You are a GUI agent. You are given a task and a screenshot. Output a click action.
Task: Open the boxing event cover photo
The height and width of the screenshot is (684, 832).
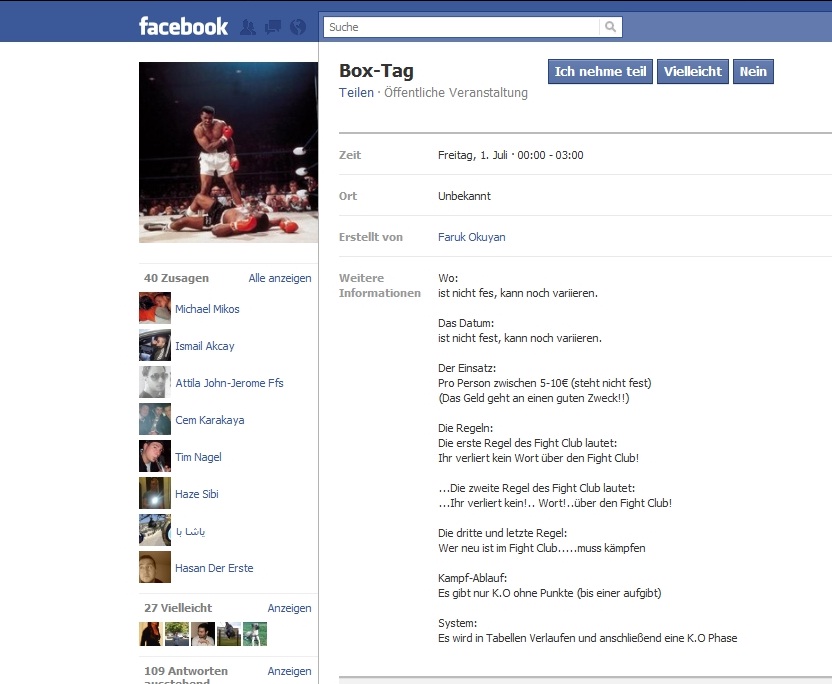[x=229, y=152]
